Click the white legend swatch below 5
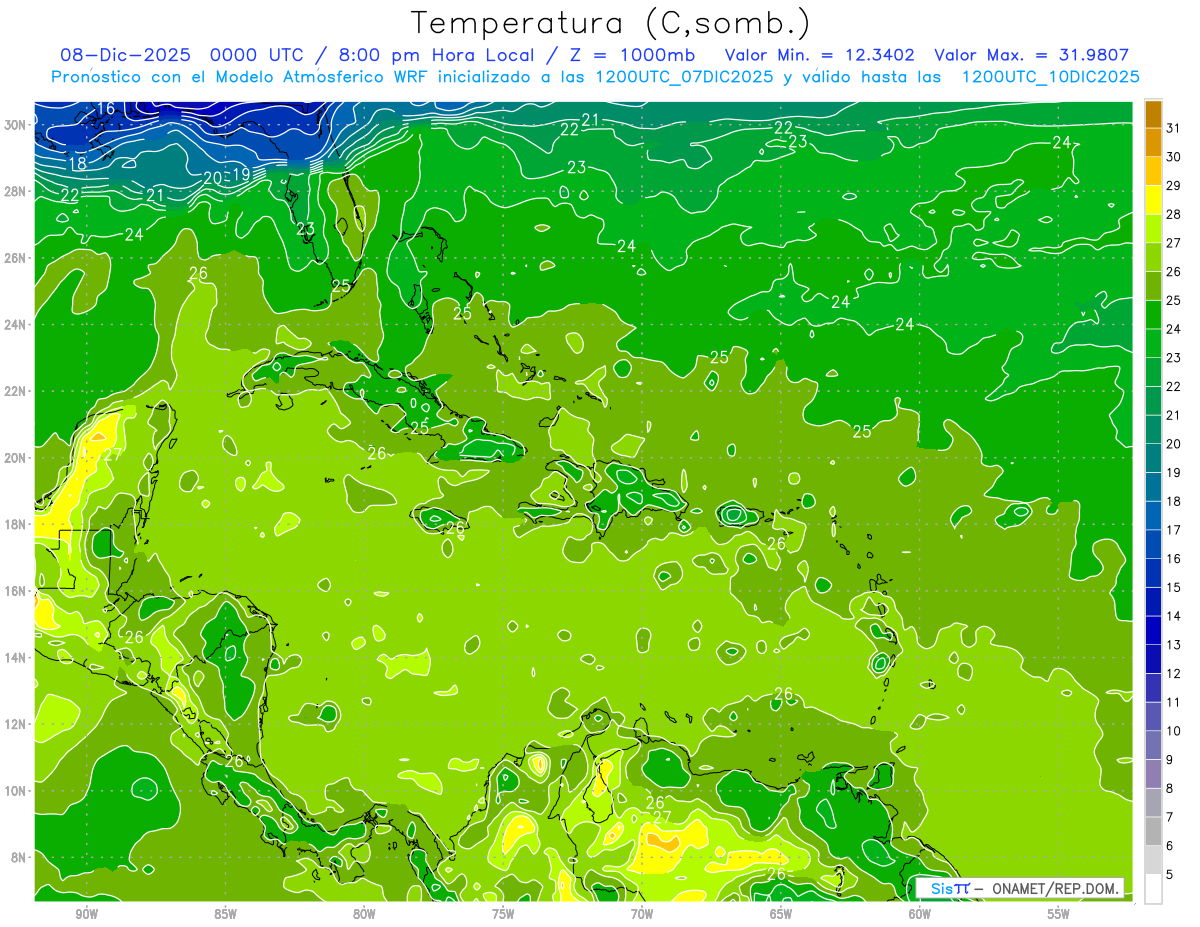This screenshot has height=927, width=1200. click(1153, 889)
